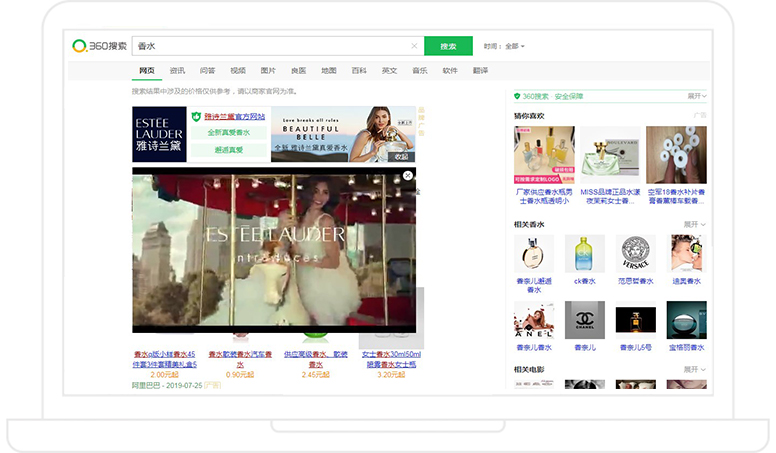Open the 供应高级香水 product link
The height and width of the screenshot is (453, 776).
[x=316, y=359]
